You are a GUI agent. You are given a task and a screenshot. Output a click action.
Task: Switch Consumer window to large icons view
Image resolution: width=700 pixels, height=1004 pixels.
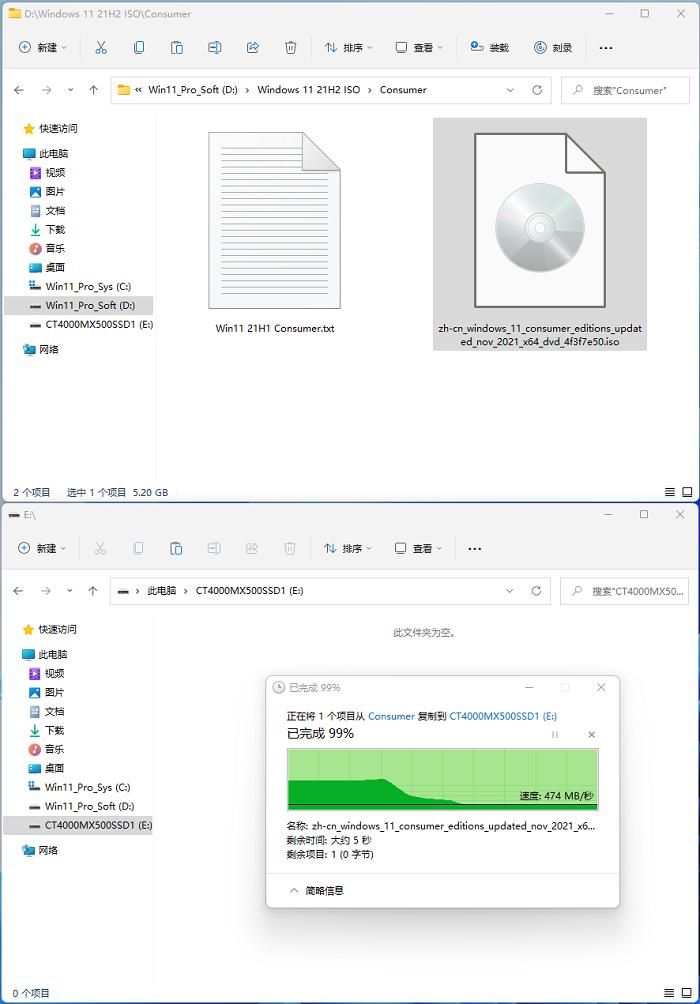coord(687,492)
